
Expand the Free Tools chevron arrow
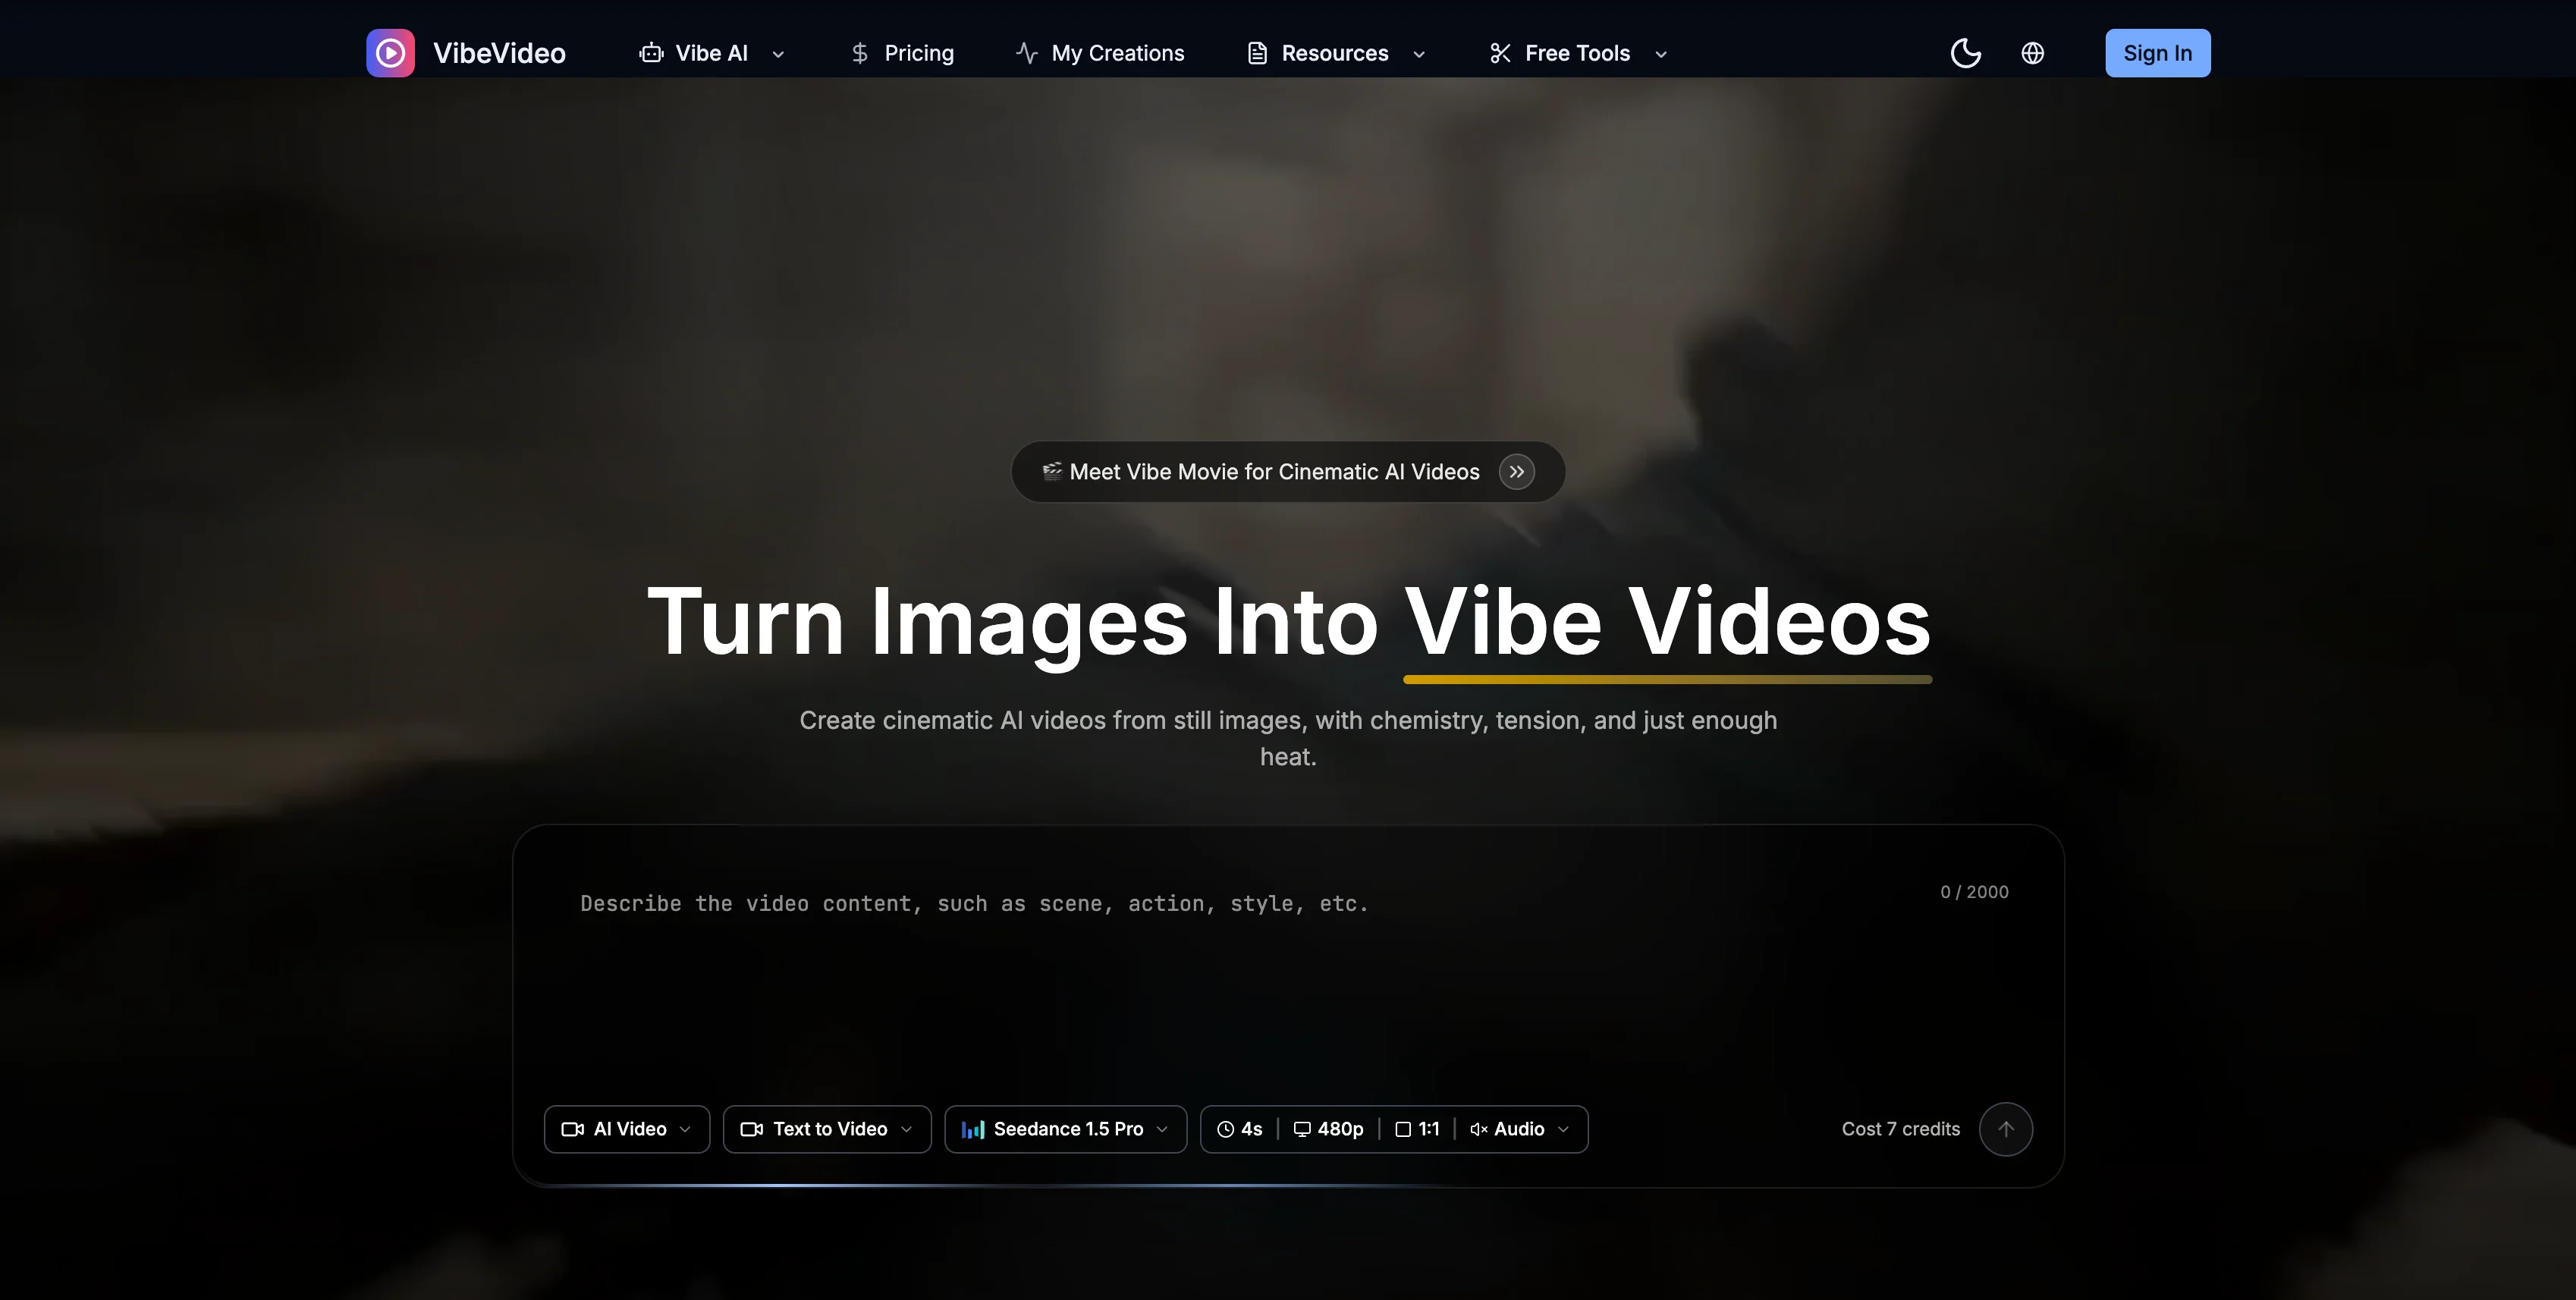[1661, 54]
